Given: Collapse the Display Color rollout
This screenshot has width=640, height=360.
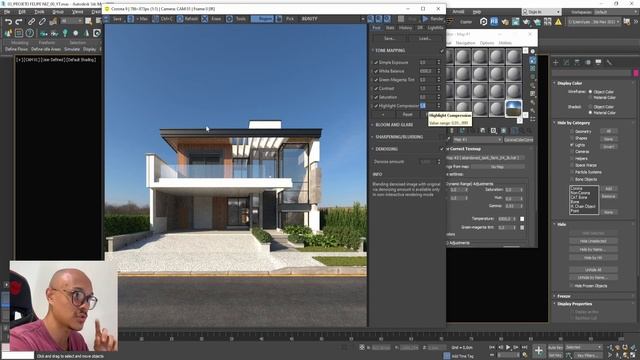Looking at the screenshot, I should 569,83.
